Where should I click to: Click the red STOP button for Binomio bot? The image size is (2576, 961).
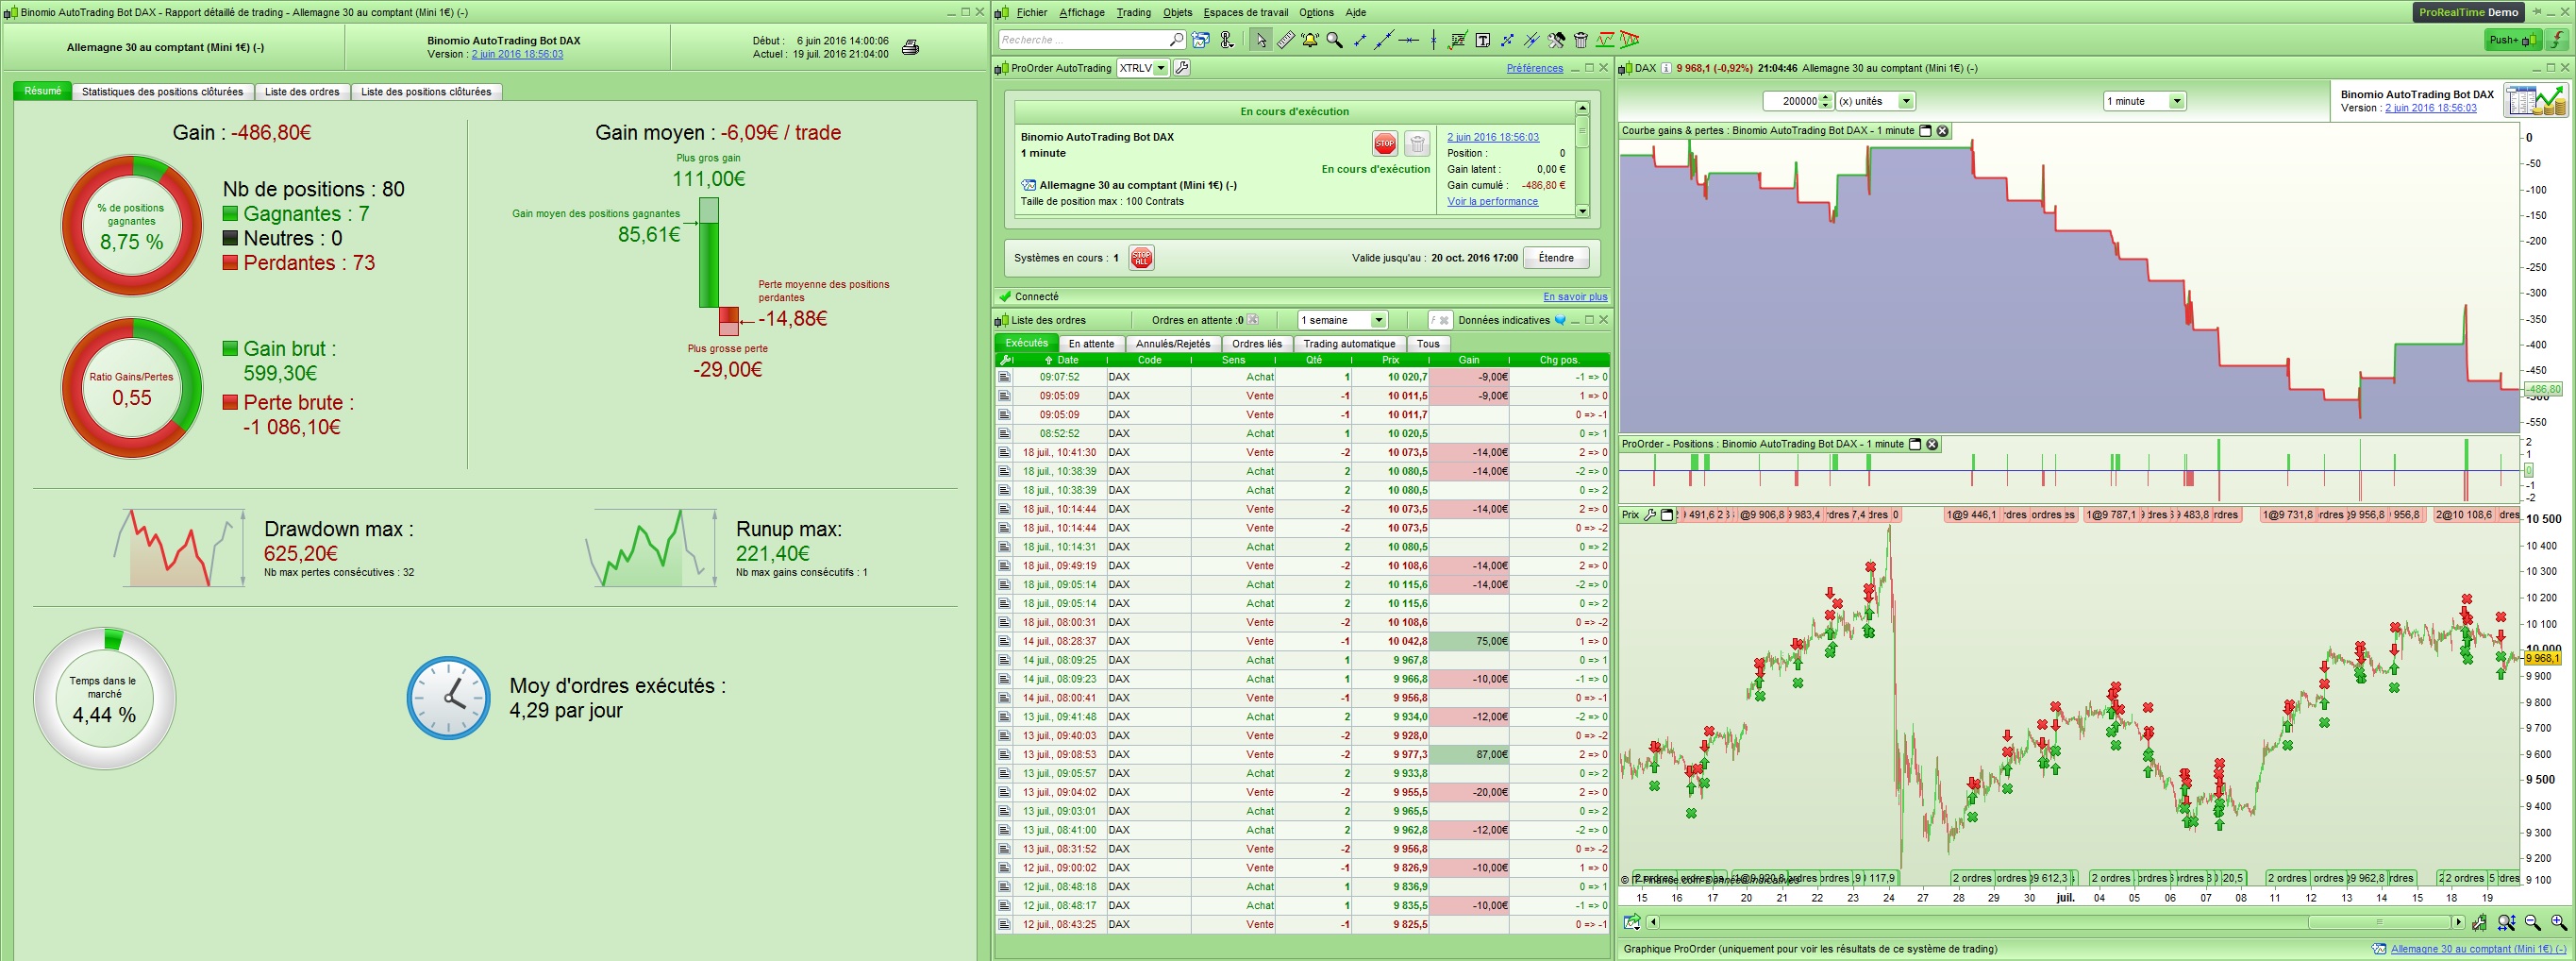click(x=1384, y=144)
